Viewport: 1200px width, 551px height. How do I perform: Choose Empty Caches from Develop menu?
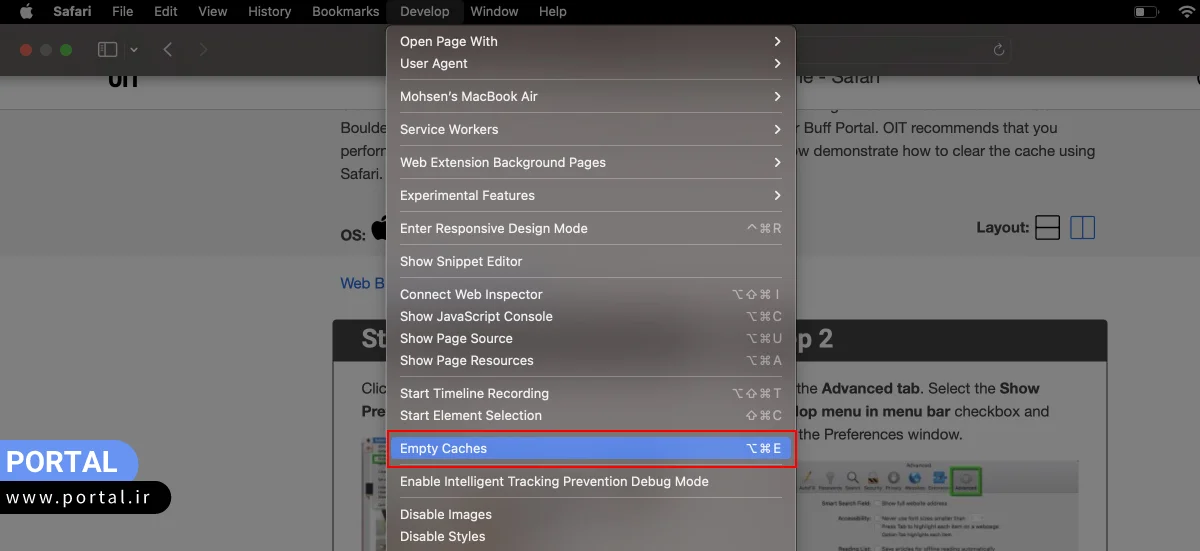(x=590, y=448)
